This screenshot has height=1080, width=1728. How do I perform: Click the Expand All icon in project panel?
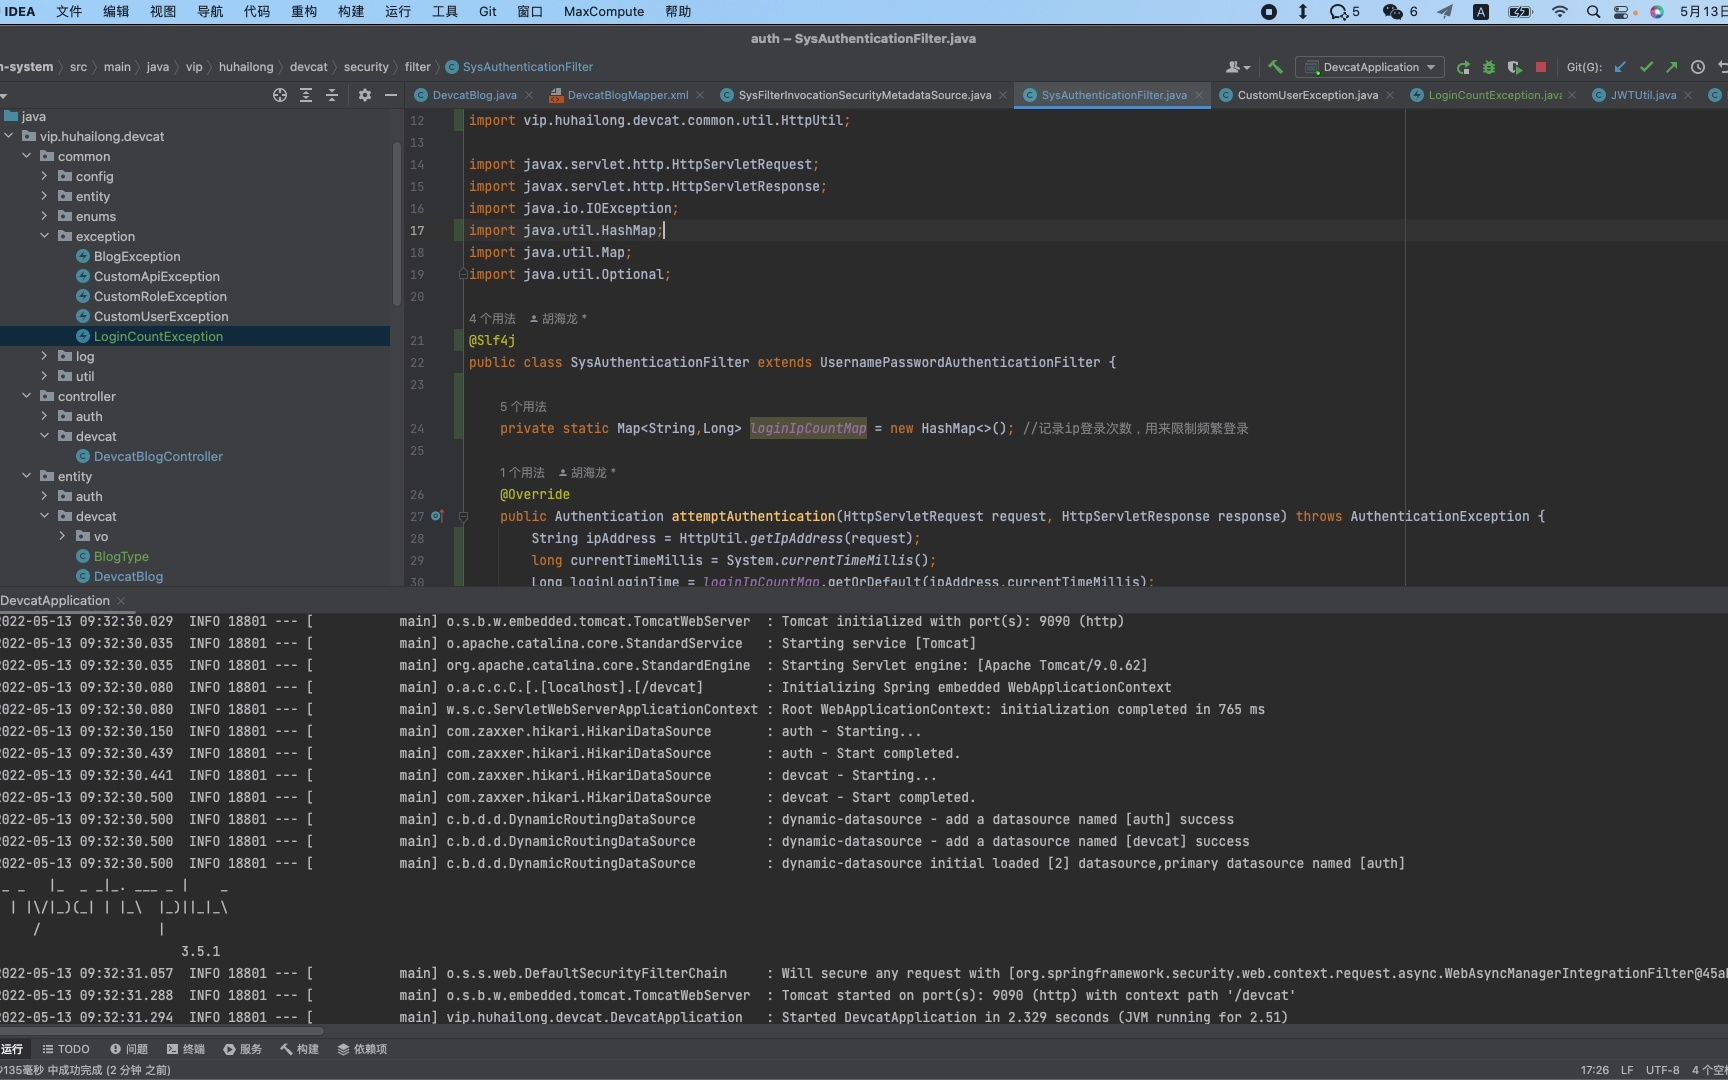[x=306, y=95]
